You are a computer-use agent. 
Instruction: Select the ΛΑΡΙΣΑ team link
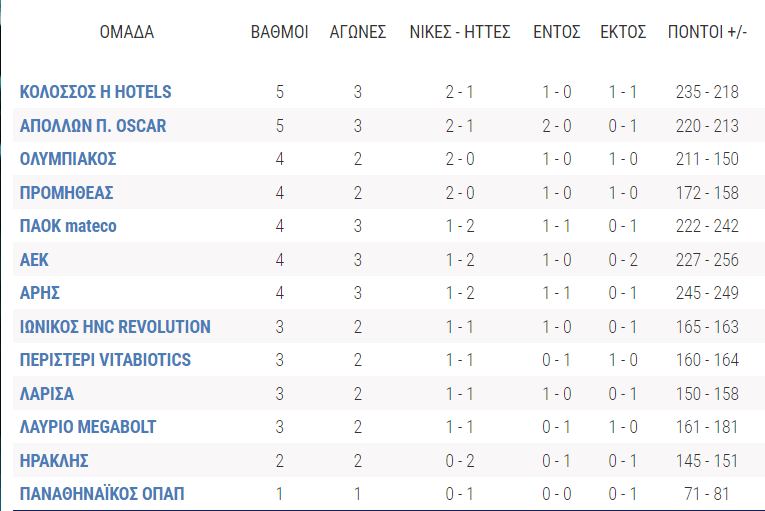[47, 394]
